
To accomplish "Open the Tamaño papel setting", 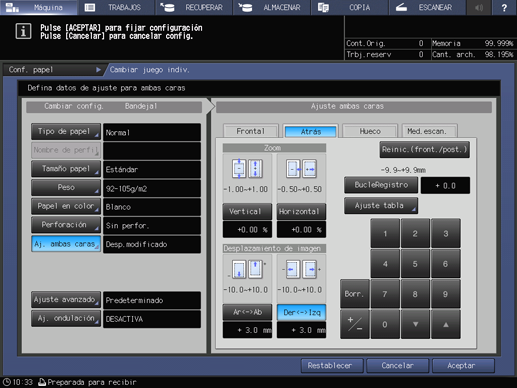I will 66,169.
